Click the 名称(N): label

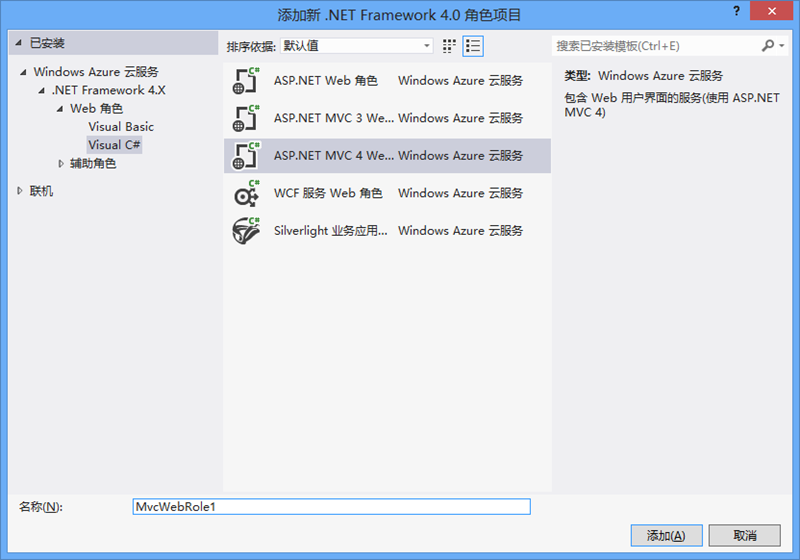click(x=41, y=506)
